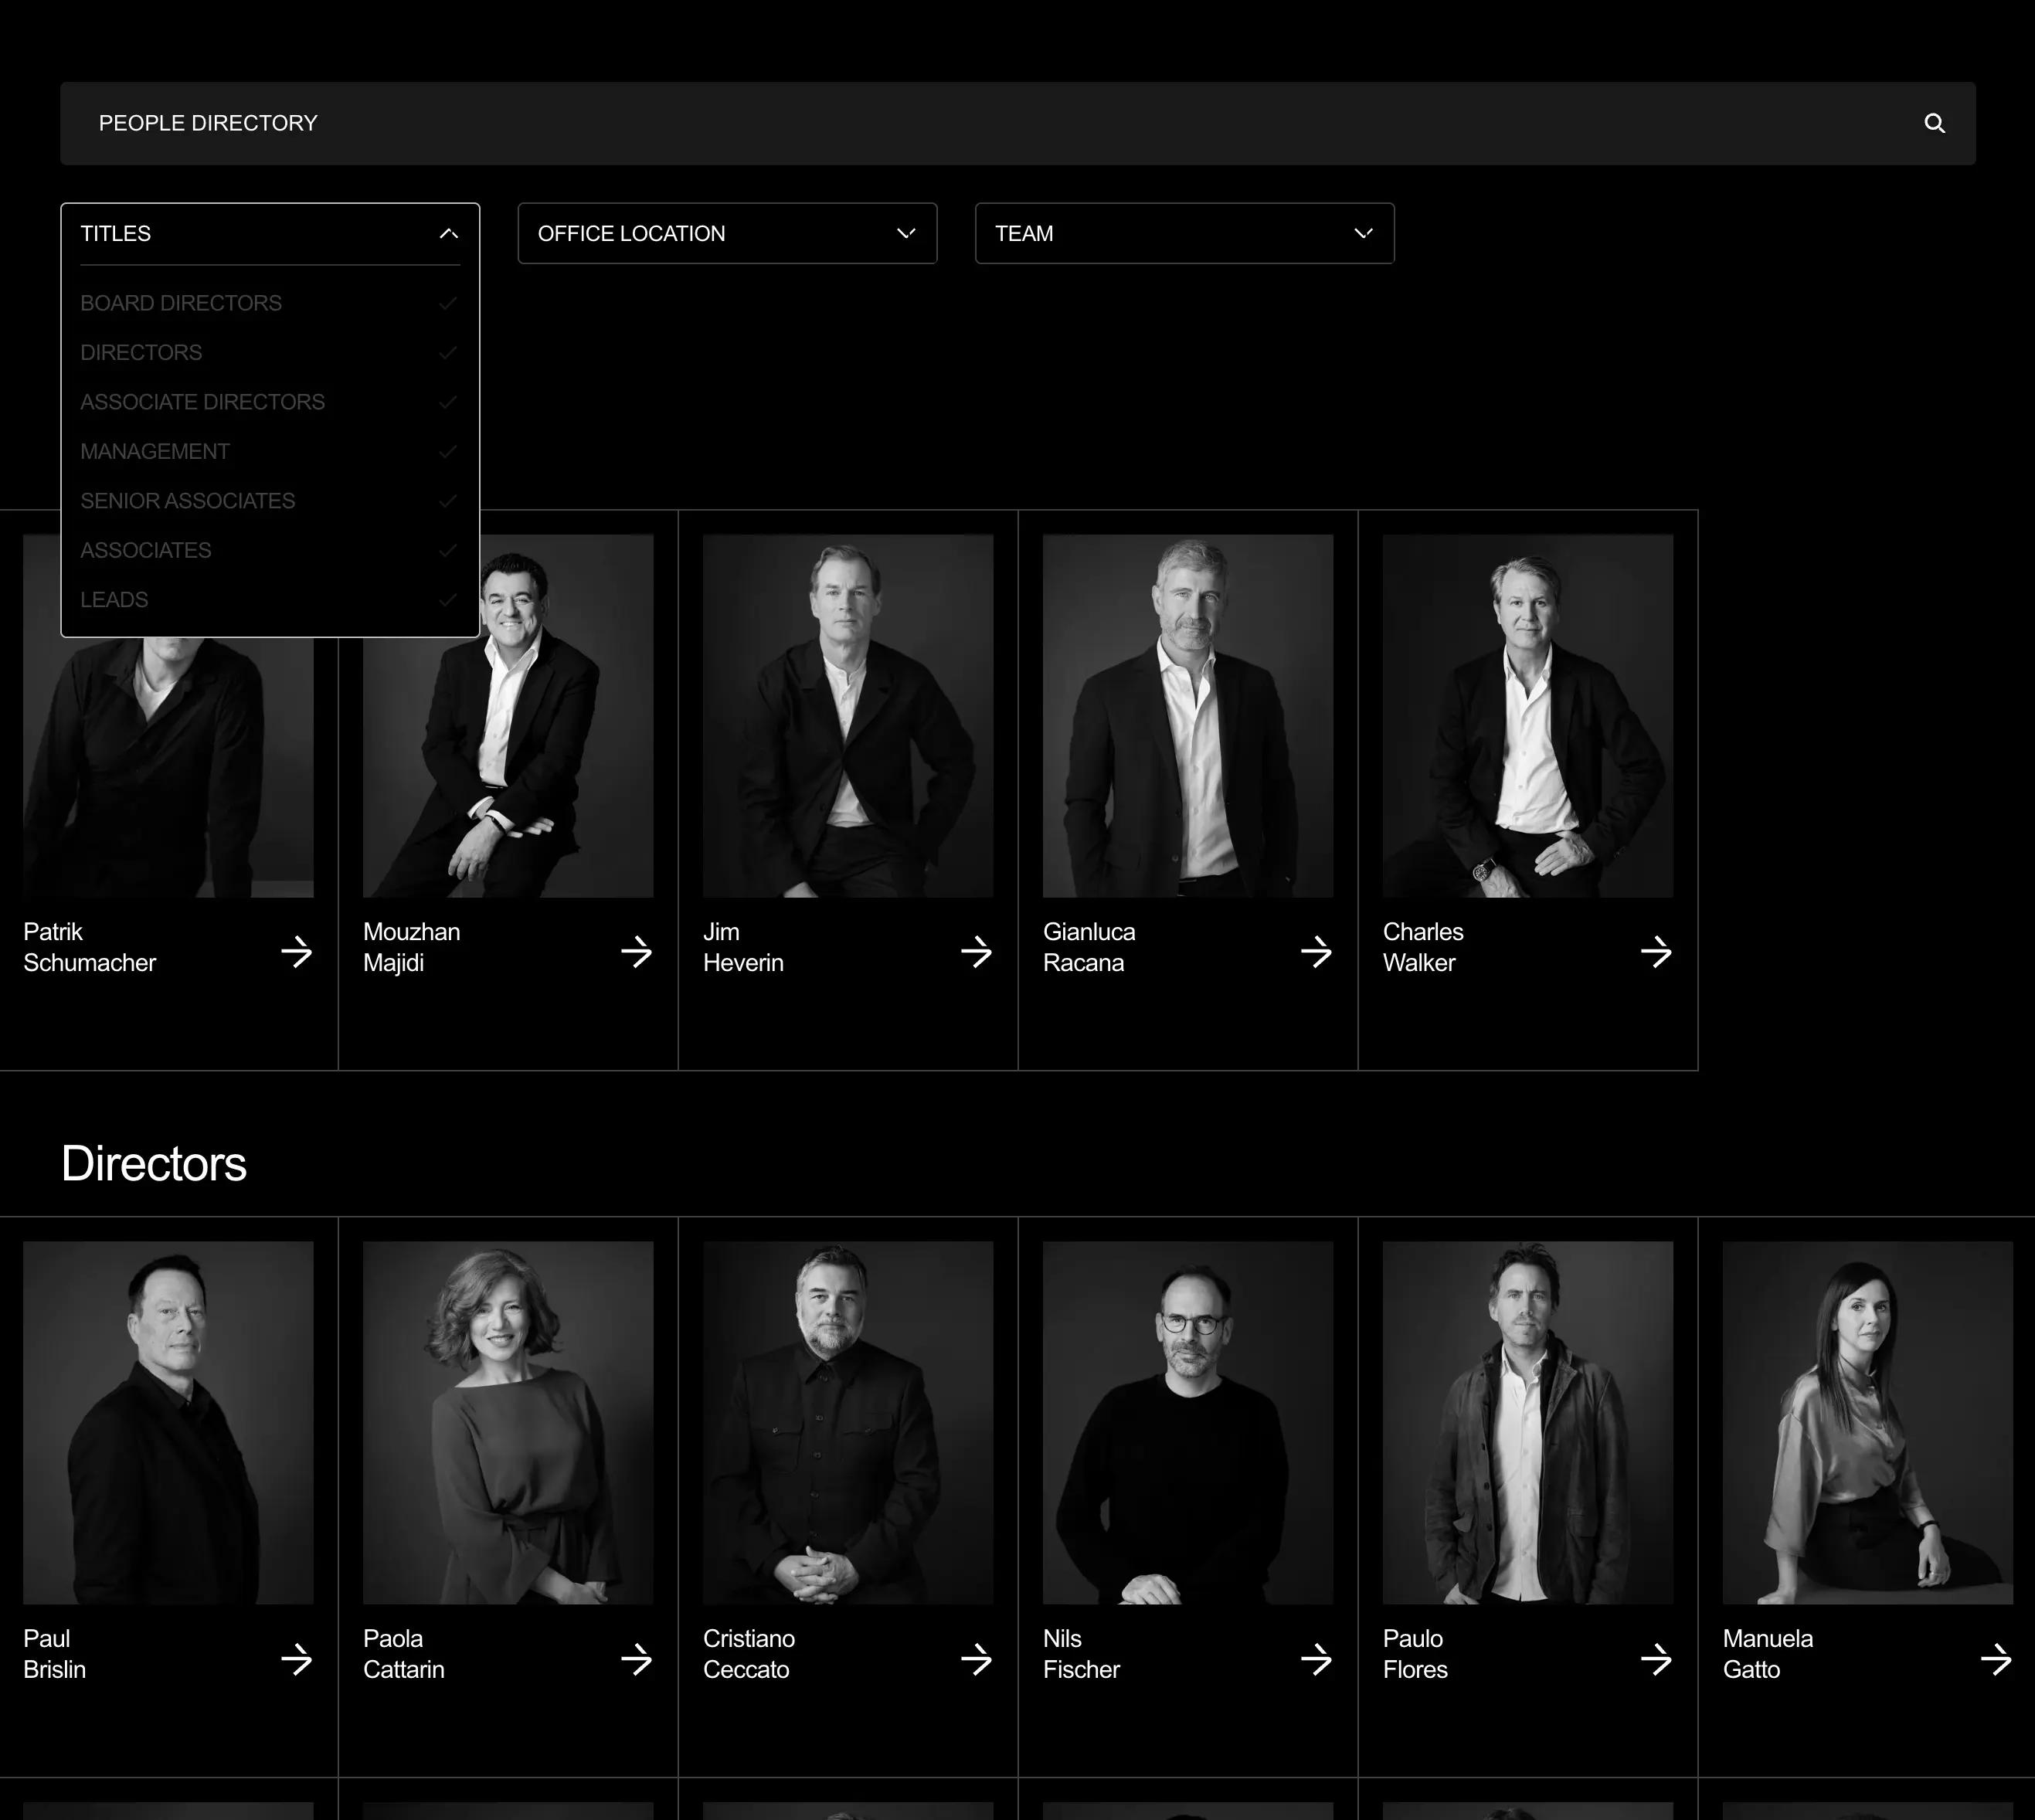Viewport: 2035px width, 1820px height.
Task: Open Gianluca Racana's profile arrow
Action: click(1316, 951)
